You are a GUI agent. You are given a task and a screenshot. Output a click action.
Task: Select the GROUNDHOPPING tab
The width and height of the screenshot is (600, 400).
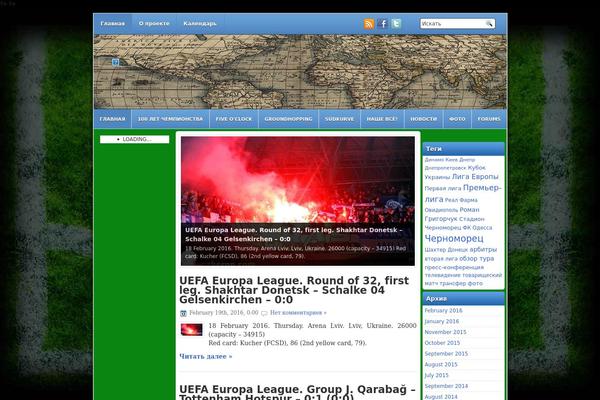pyautogui.click(x=288, y=119)
